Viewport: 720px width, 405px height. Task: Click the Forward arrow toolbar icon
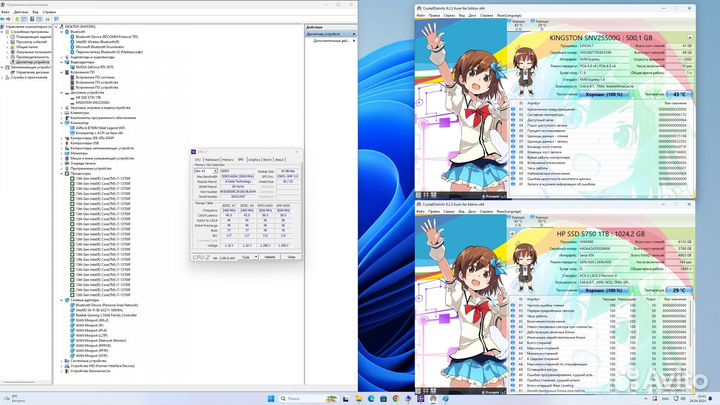click(x=9, y=19)
